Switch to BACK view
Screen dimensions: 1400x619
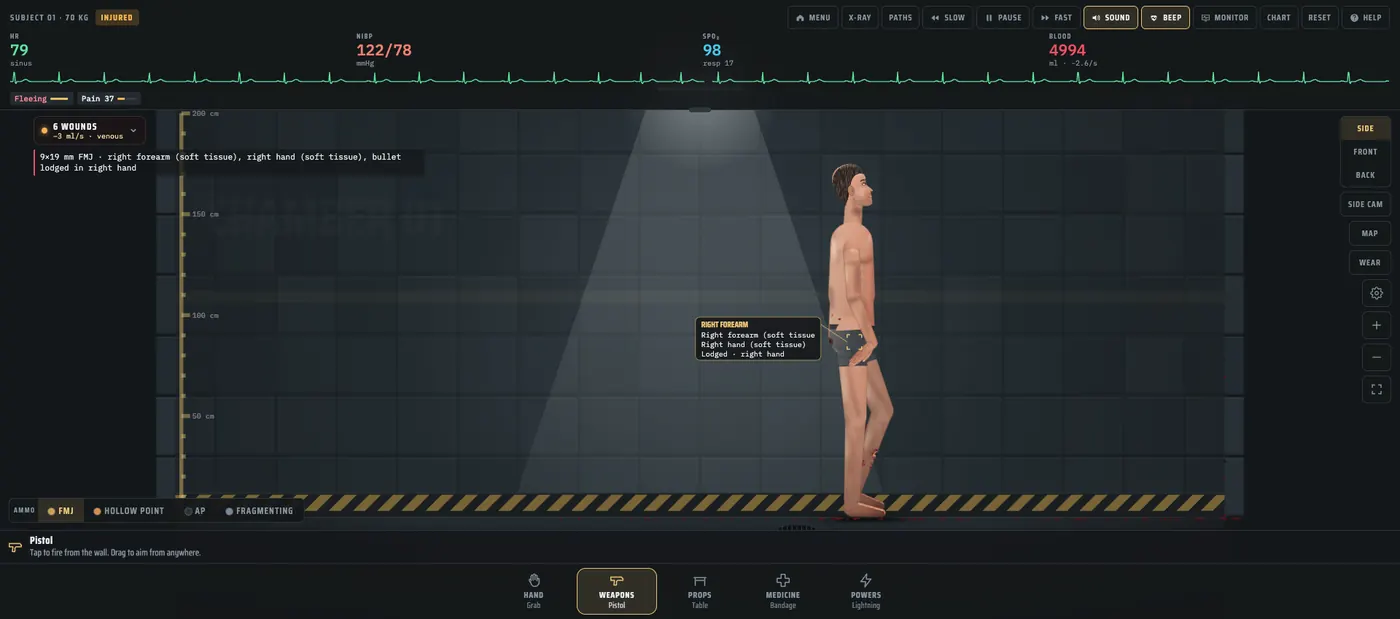pos(1365,175)
